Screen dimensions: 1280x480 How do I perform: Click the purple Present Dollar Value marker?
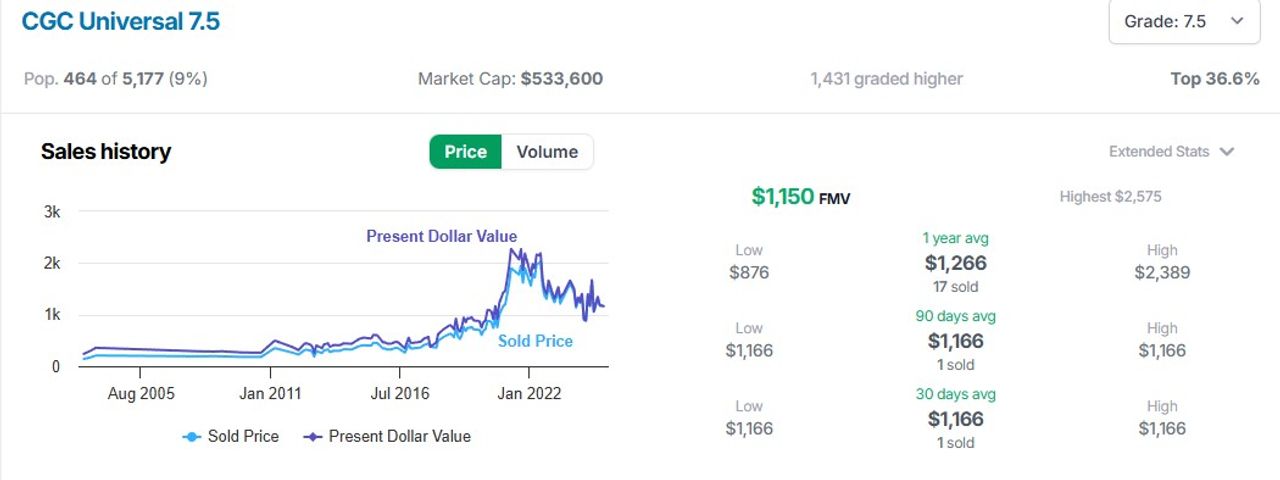(312, 437)
